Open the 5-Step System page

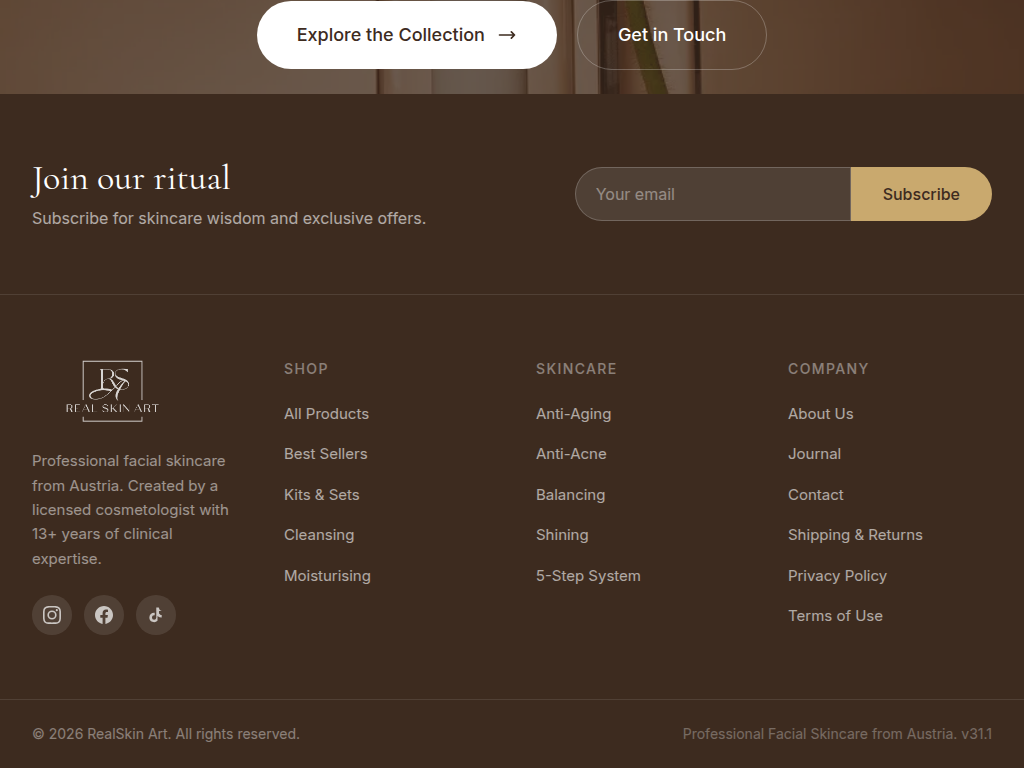[588, 575]
